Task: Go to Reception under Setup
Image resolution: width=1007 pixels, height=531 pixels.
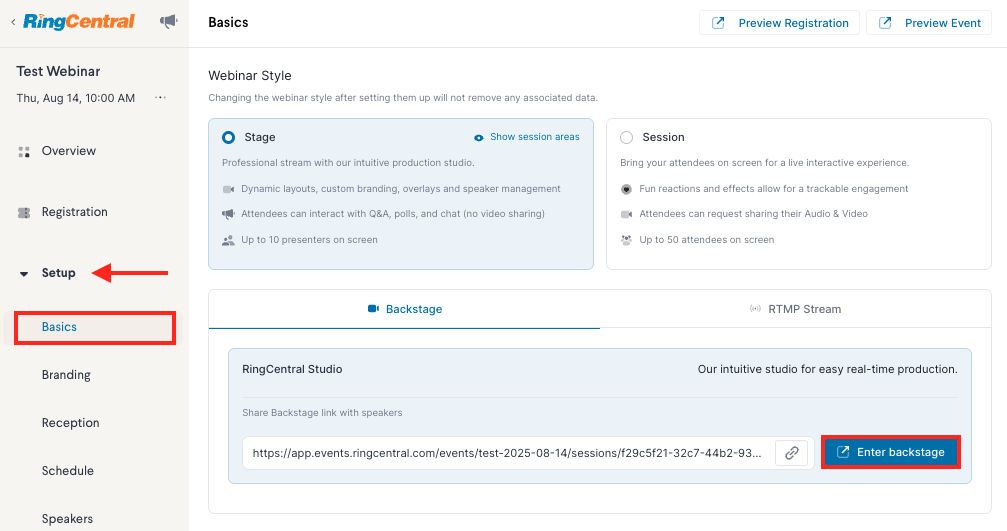Action: (x=71, y=423)
